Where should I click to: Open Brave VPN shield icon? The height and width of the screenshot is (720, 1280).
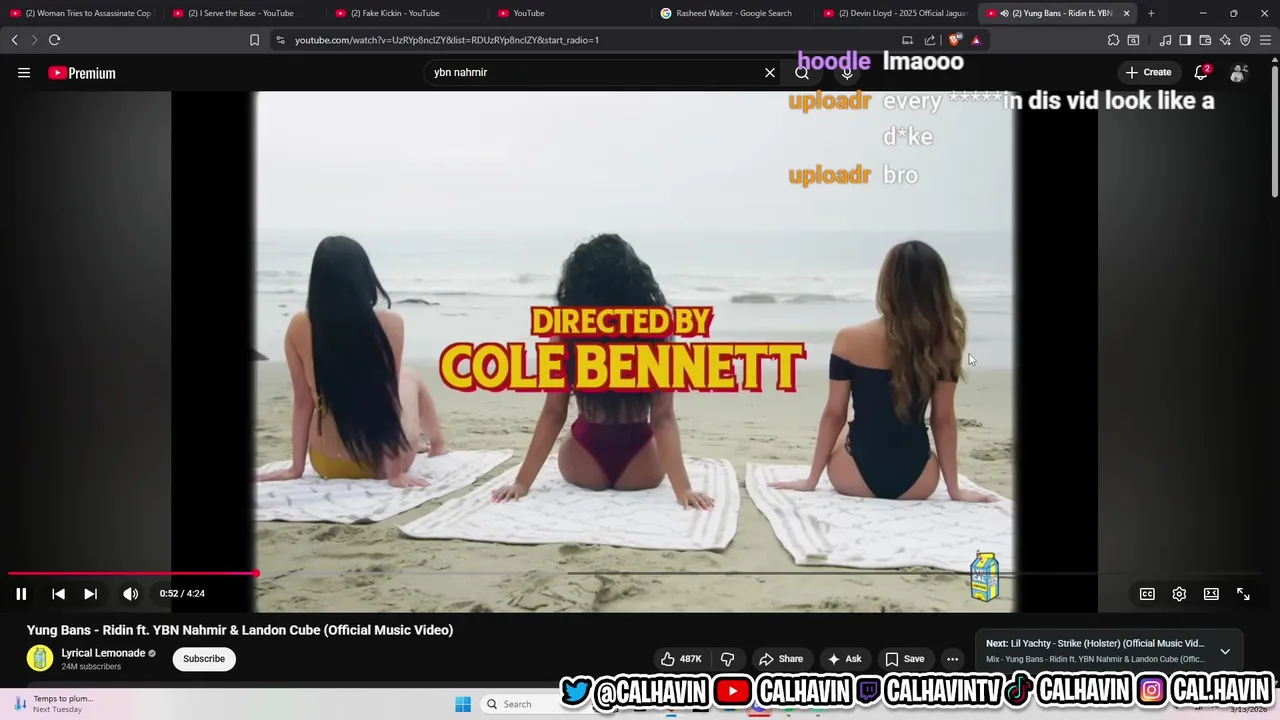pyautogui.click(x=1245, y=40)
